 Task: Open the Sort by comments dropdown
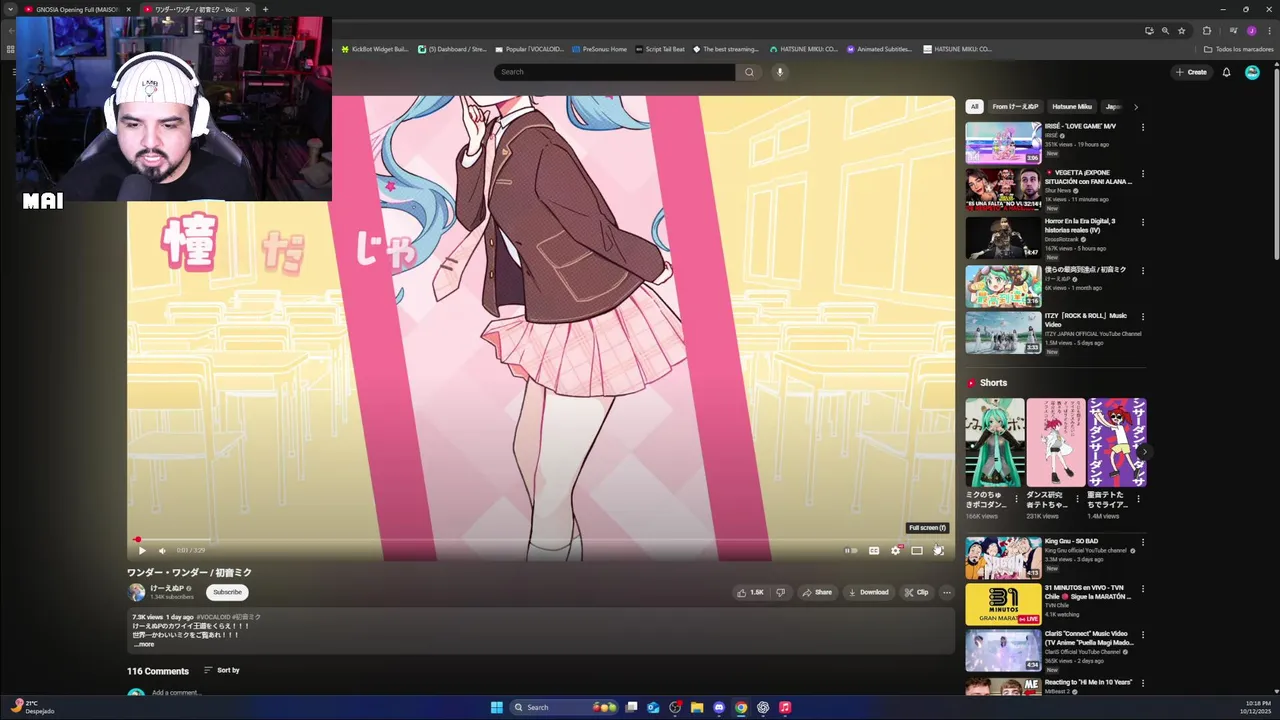tap(222, 670)
